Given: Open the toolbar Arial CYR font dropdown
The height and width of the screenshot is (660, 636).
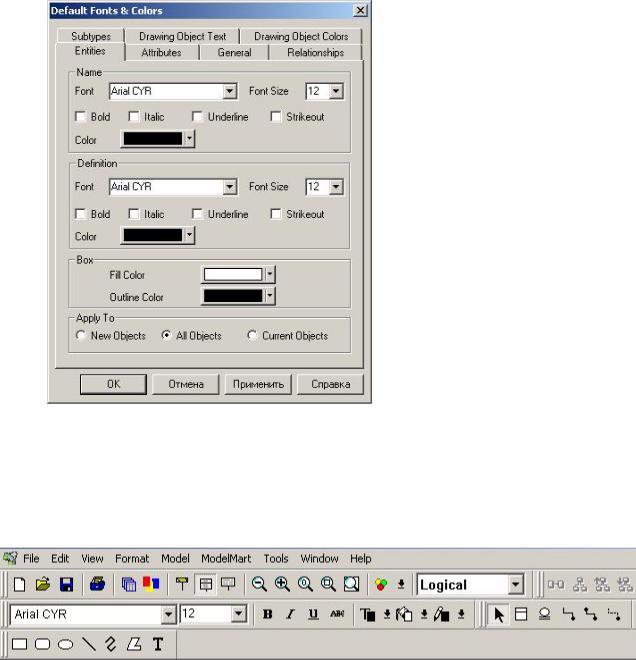Looking at the screenshot, I should point(168,615).
